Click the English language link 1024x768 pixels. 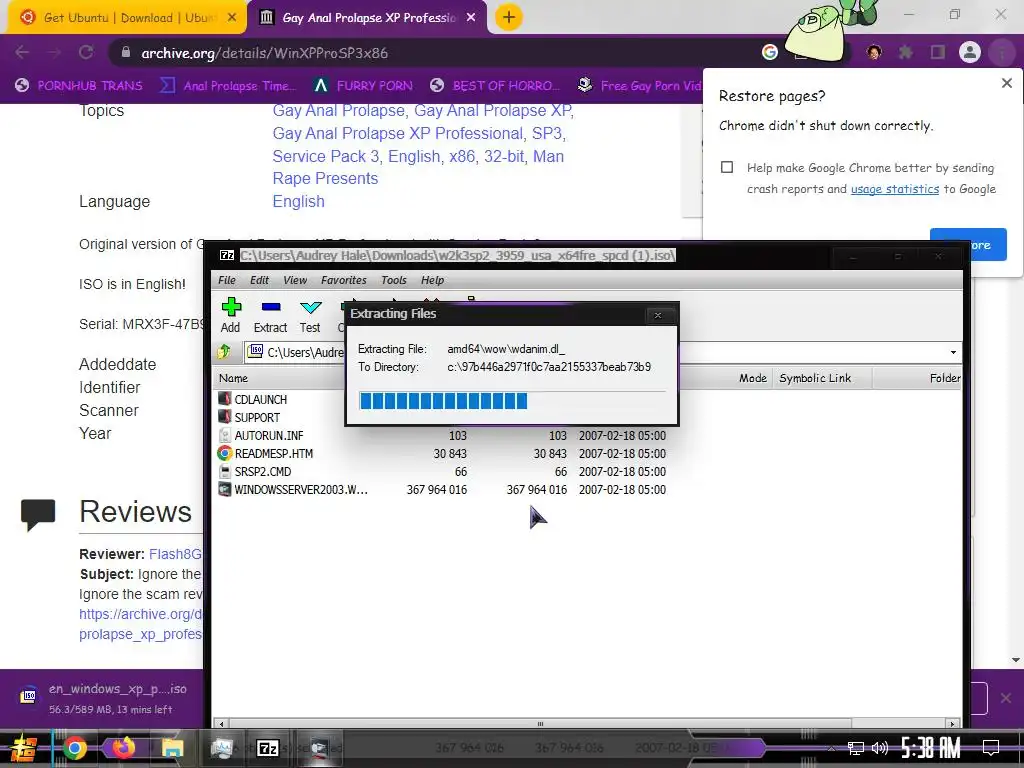pyautogui.click(x=298, y=201)
